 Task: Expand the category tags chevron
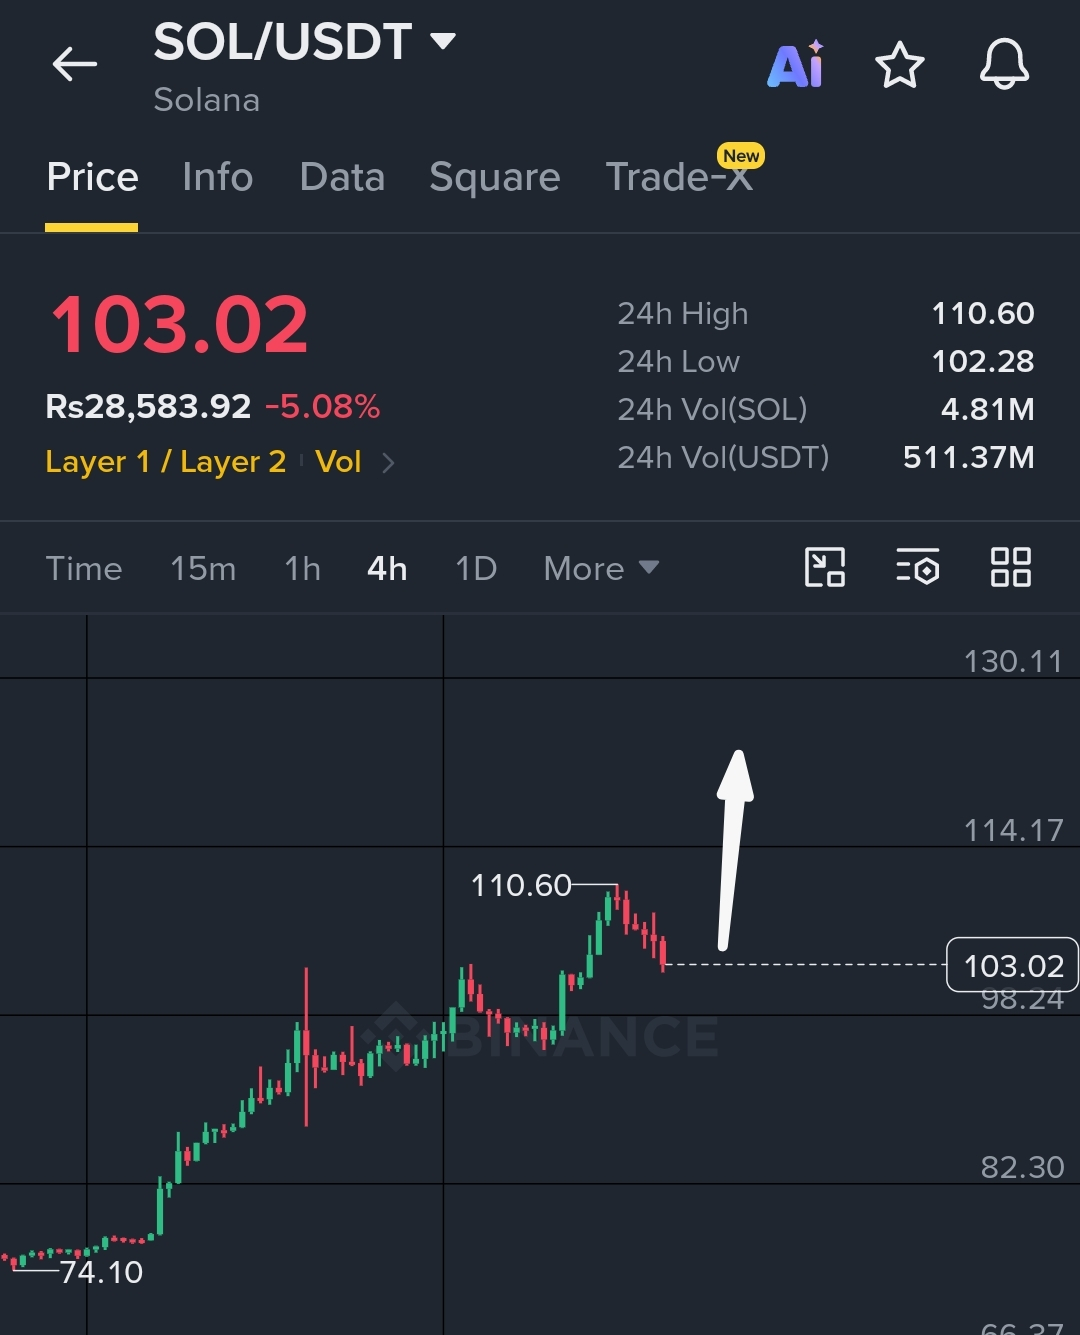pos(389,462)
